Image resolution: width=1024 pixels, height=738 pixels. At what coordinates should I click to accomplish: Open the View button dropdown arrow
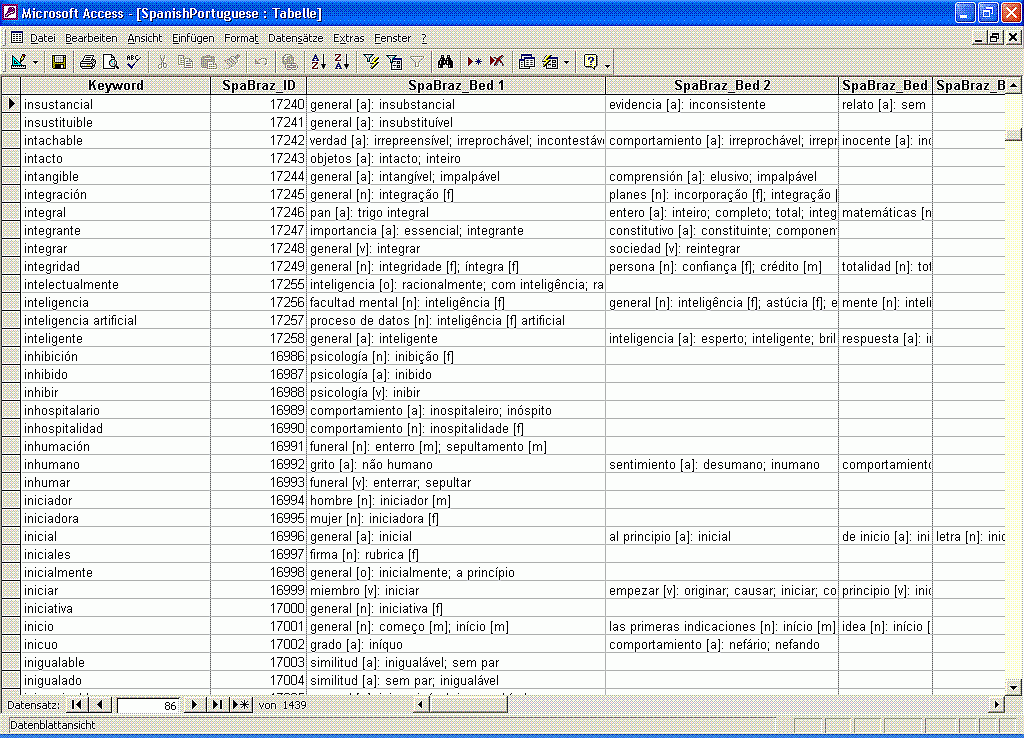tap(35, 62)
